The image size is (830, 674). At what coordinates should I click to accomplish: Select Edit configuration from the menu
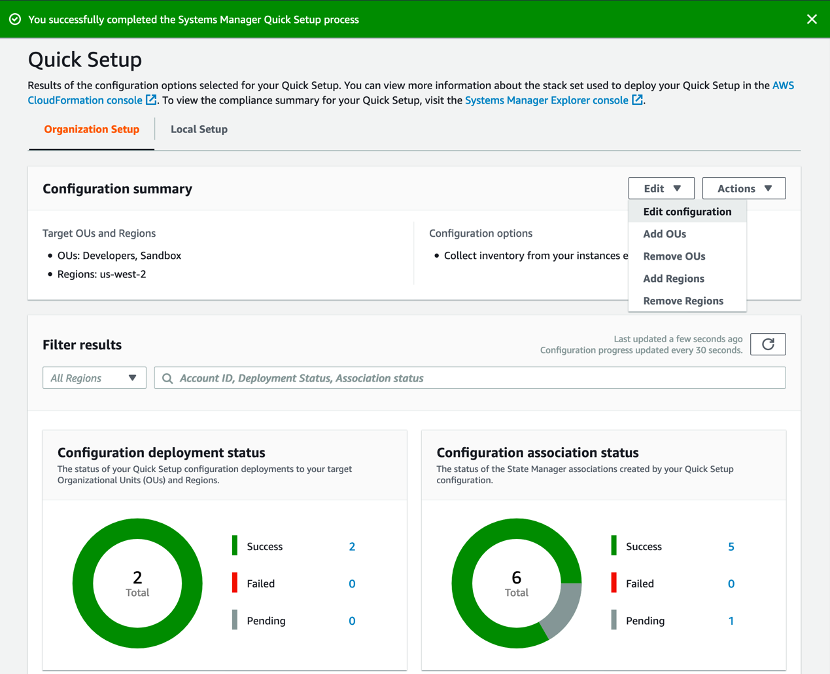coord(686,211)
